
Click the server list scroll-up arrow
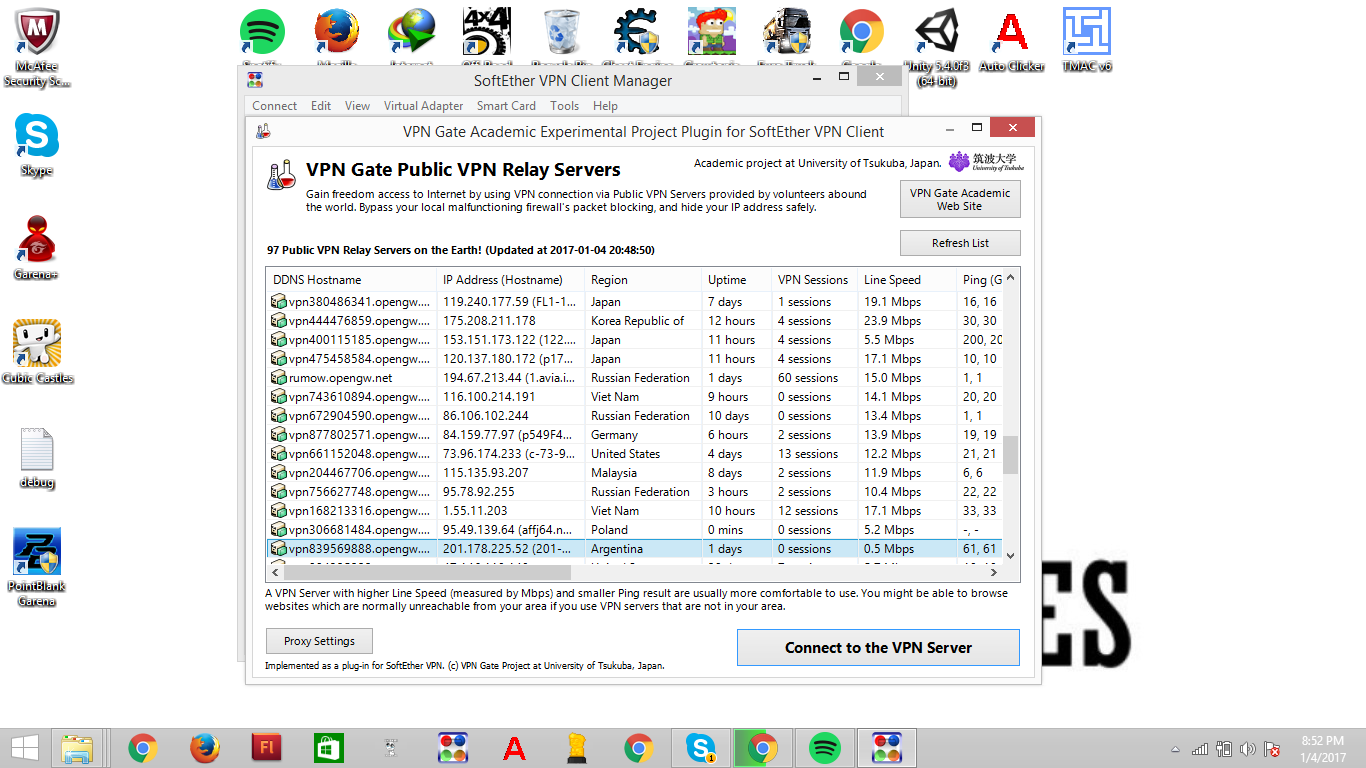pos(1010,277)
